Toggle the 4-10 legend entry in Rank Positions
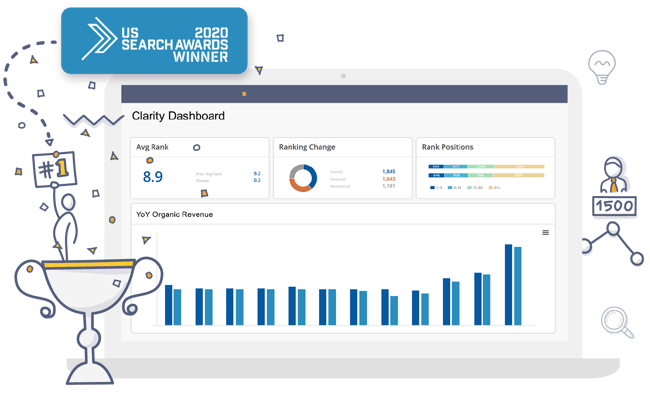 point(455,188)
